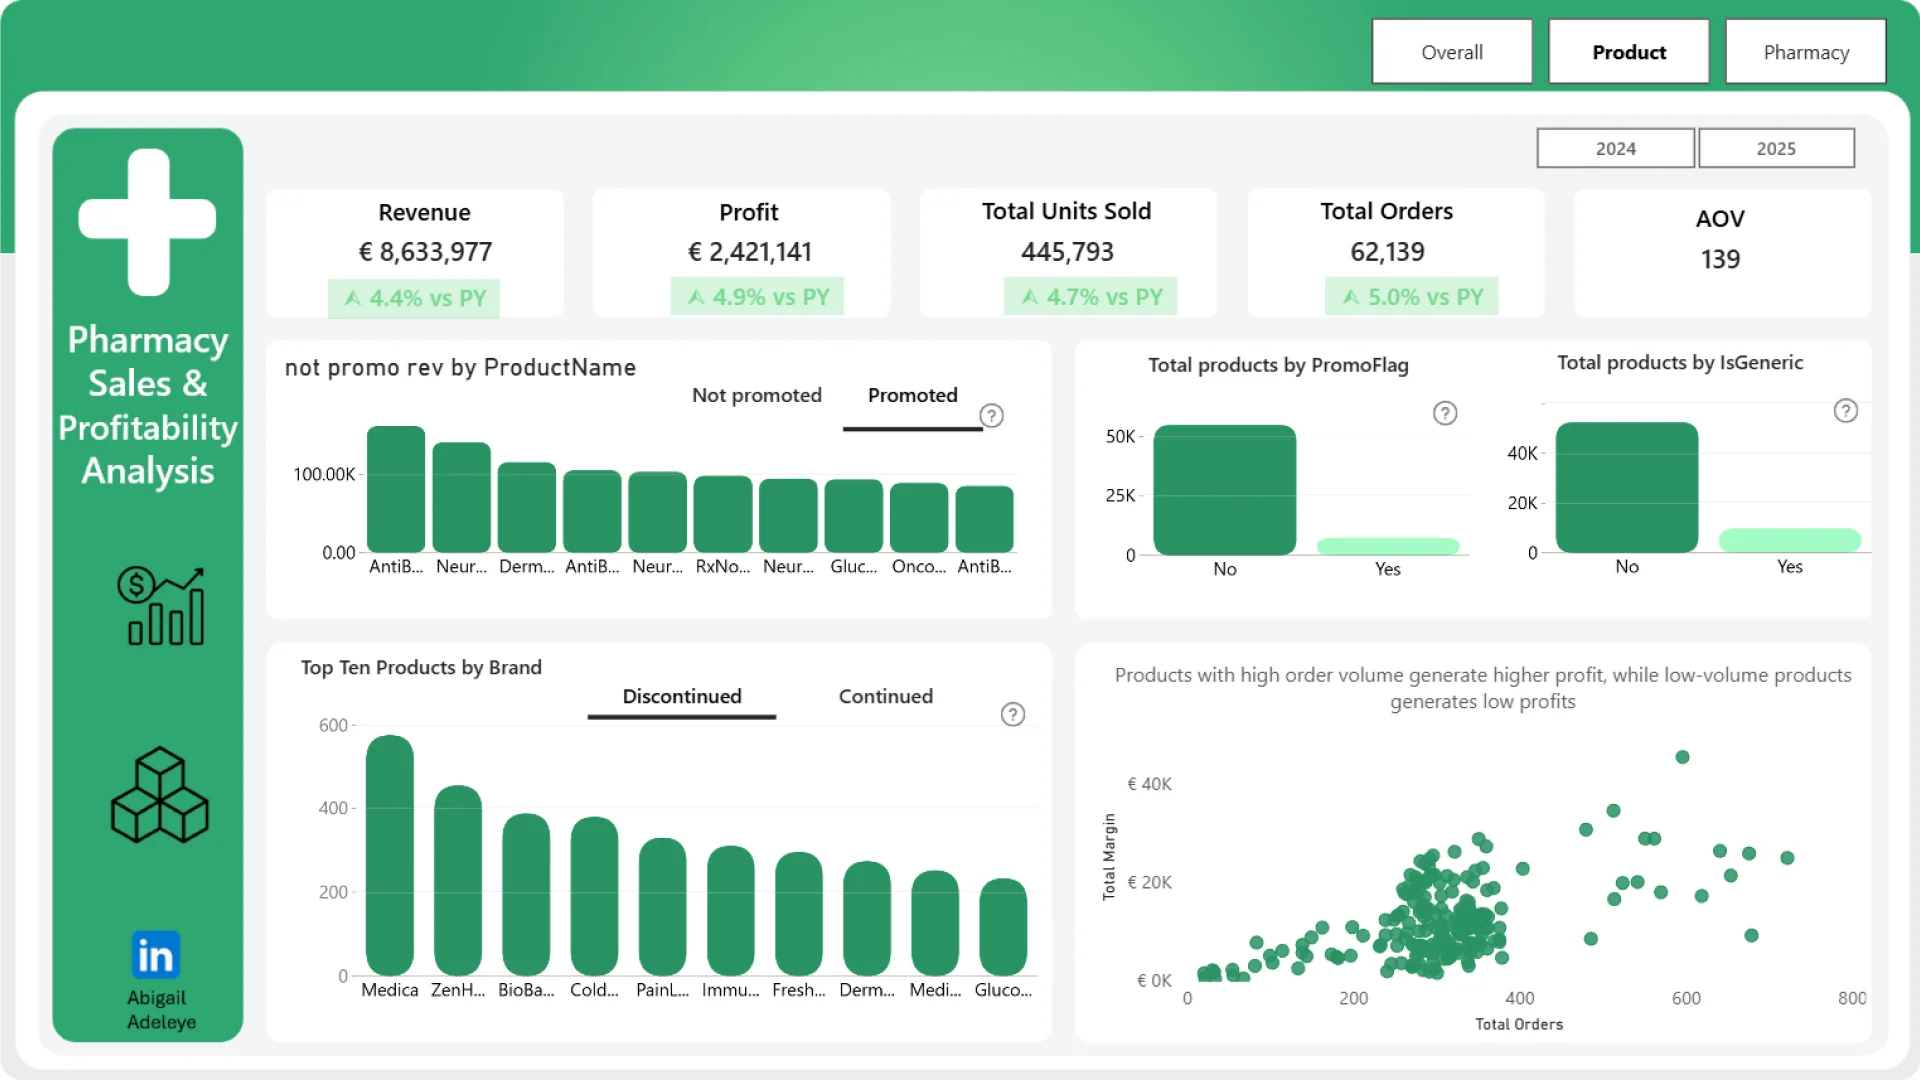Click the sales chart icon in sidebar
This screenshot has width=1920, height=1080.
coord(160,606)
